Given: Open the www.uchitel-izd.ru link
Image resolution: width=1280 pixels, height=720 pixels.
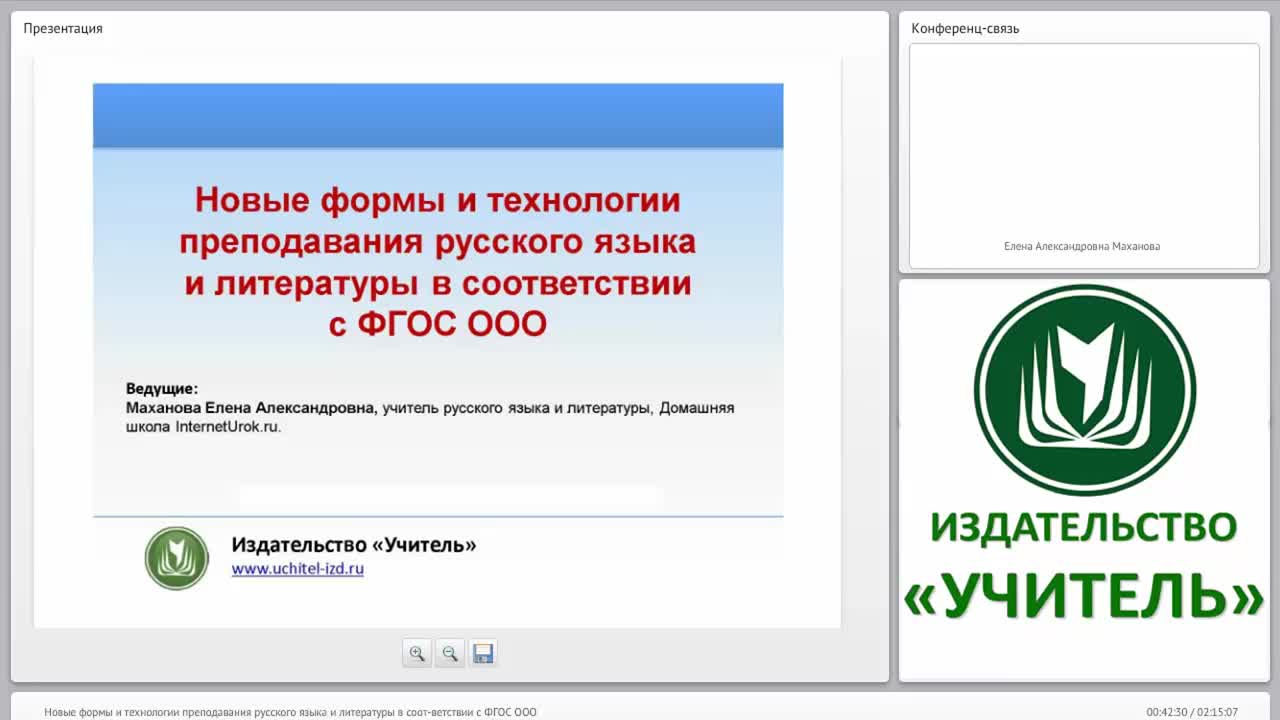Looking at the screenshot, I should pyautogui.click(x=298, y=569).
